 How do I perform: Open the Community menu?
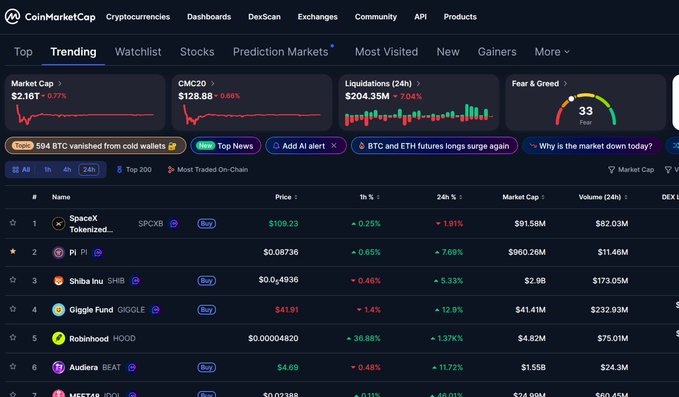[375, 17]
